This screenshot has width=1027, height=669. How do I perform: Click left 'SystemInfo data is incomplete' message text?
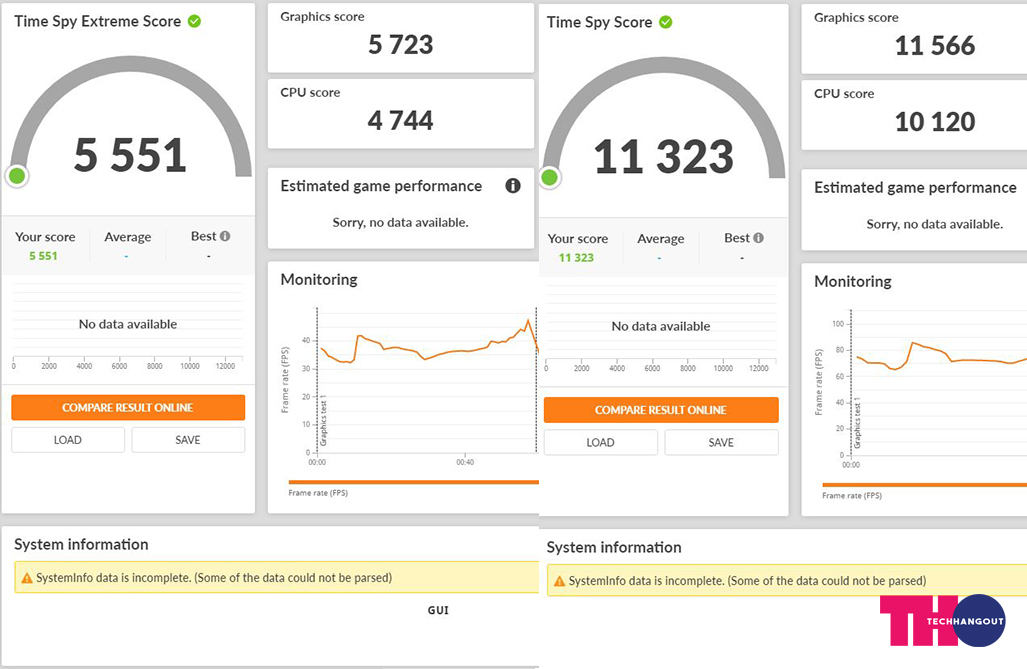click(214, 578)
